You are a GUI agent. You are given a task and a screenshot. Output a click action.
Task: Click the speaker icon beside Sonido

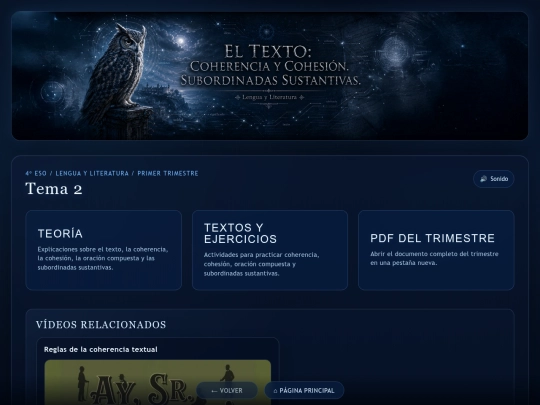point(484,179)
